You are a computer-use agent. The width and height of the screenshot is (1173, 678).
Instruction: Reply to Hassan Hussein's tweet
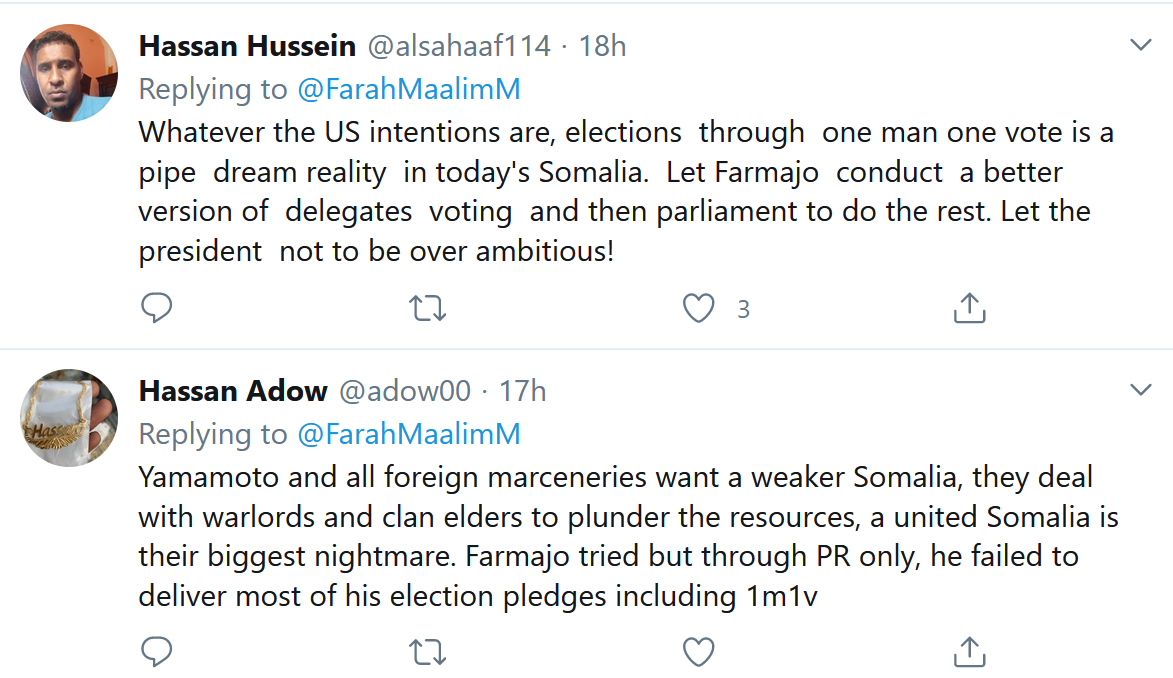tap(156, 309)
